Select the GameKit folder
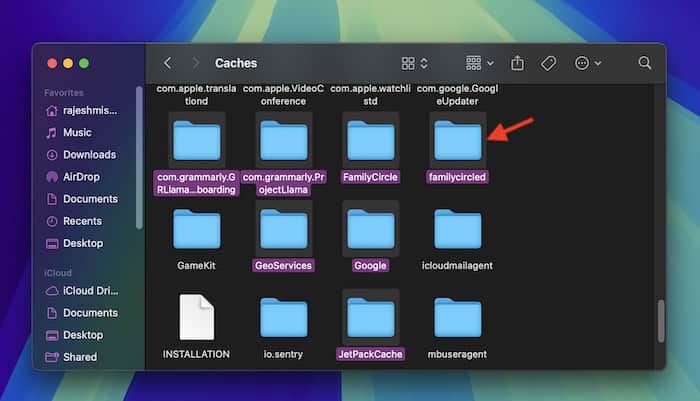The width and height of the screenshot is (700, 401). (196, 230)
